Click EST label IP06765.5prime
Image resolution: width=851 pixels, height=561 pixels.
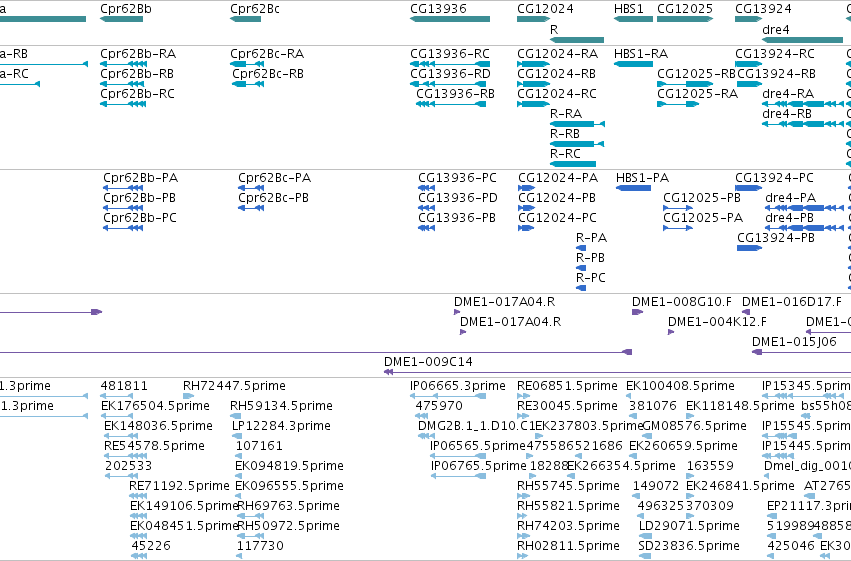click(x=479, y=467)
